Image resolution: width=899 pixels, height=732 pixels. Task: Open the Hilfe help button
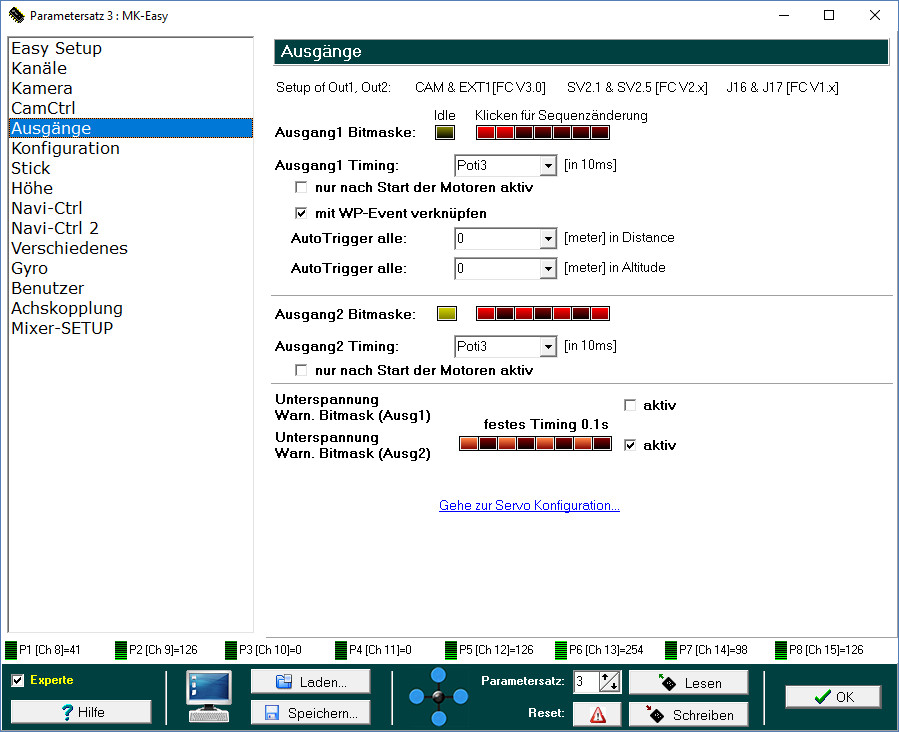point(81,712)
